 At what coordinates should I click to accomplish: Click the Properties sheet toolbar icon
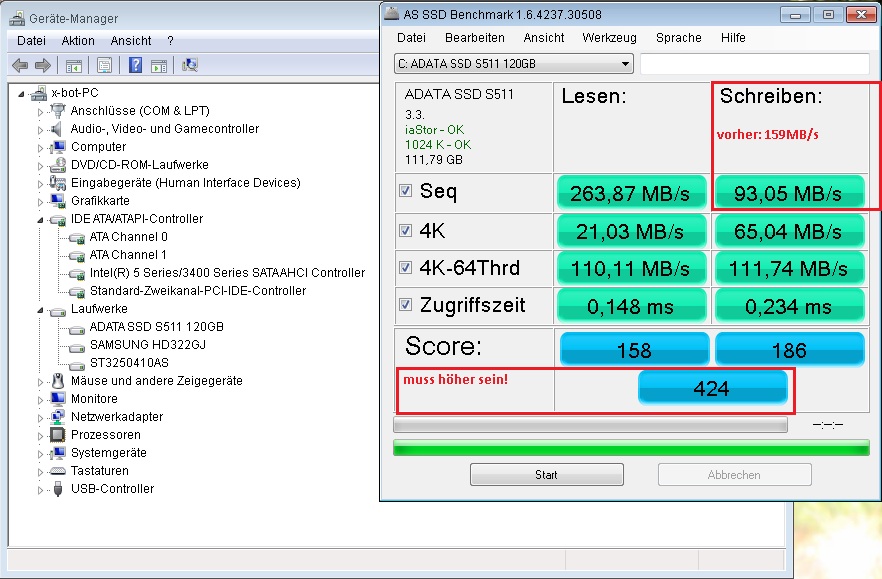(104, 65)
